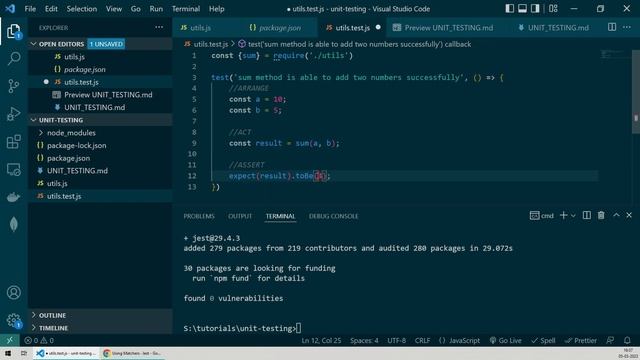The height and width of the screenshot is (360, 640).
Task: Change Spaces: 4 indentation setting
Action: click(x=364, y=340)
